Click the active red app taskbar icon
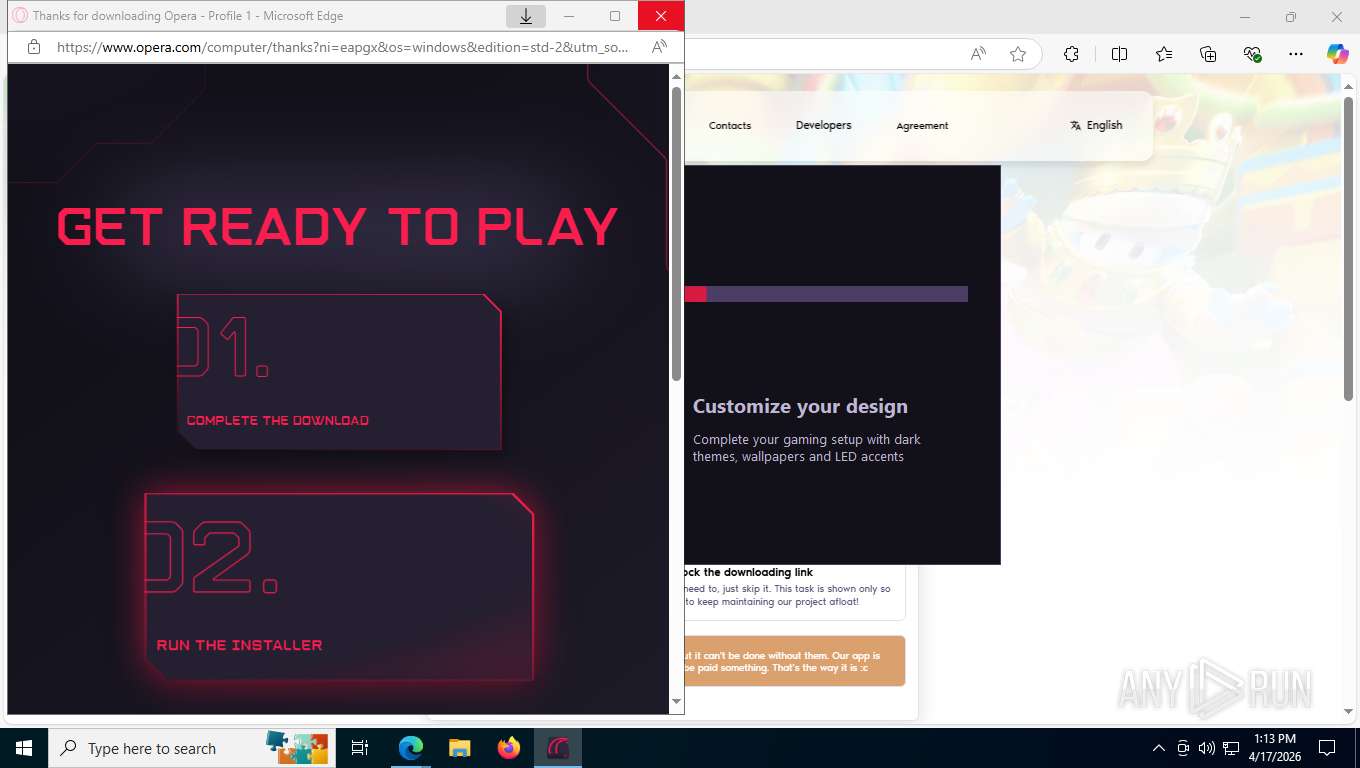 click(558, 748)
